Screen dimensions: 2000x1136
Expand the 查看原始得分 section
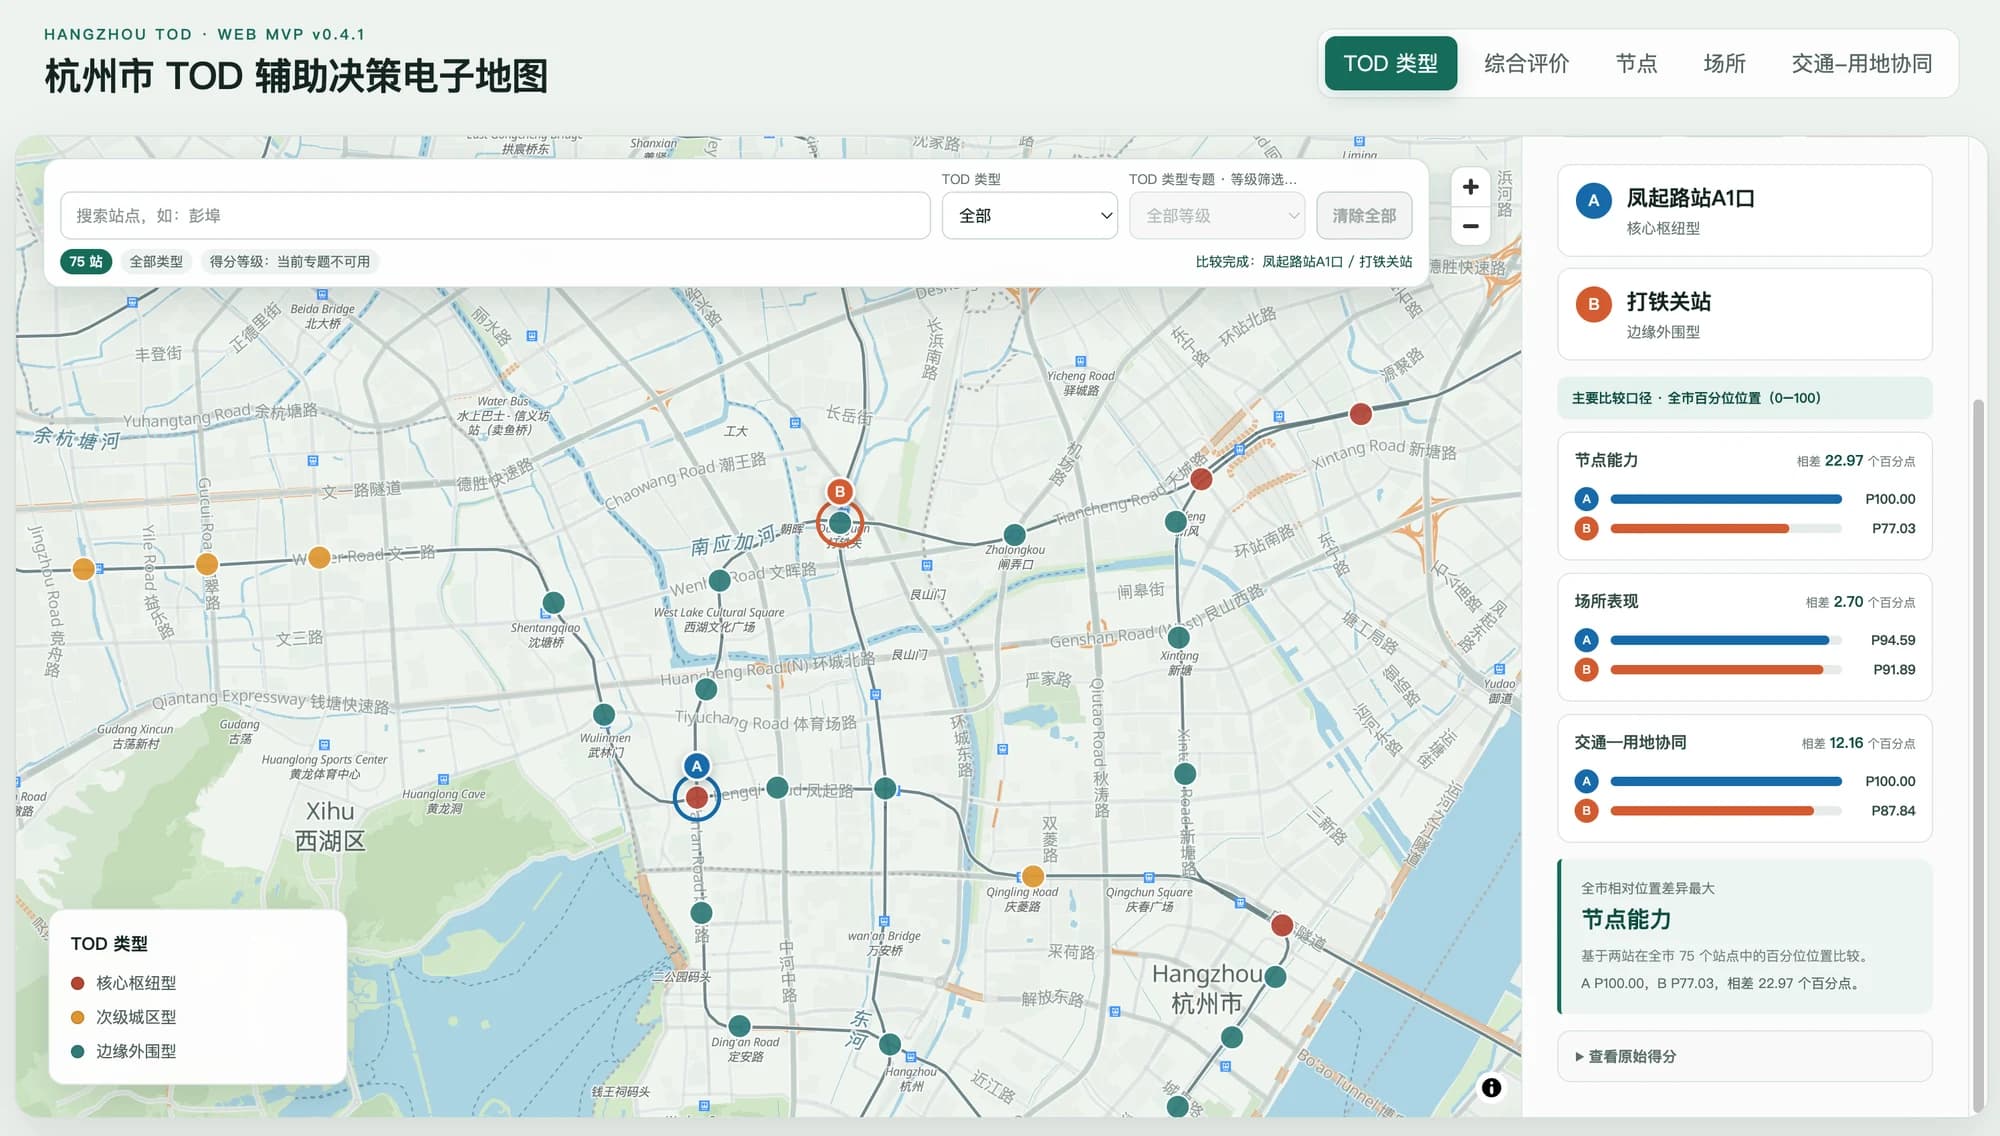(1744, 1056)
